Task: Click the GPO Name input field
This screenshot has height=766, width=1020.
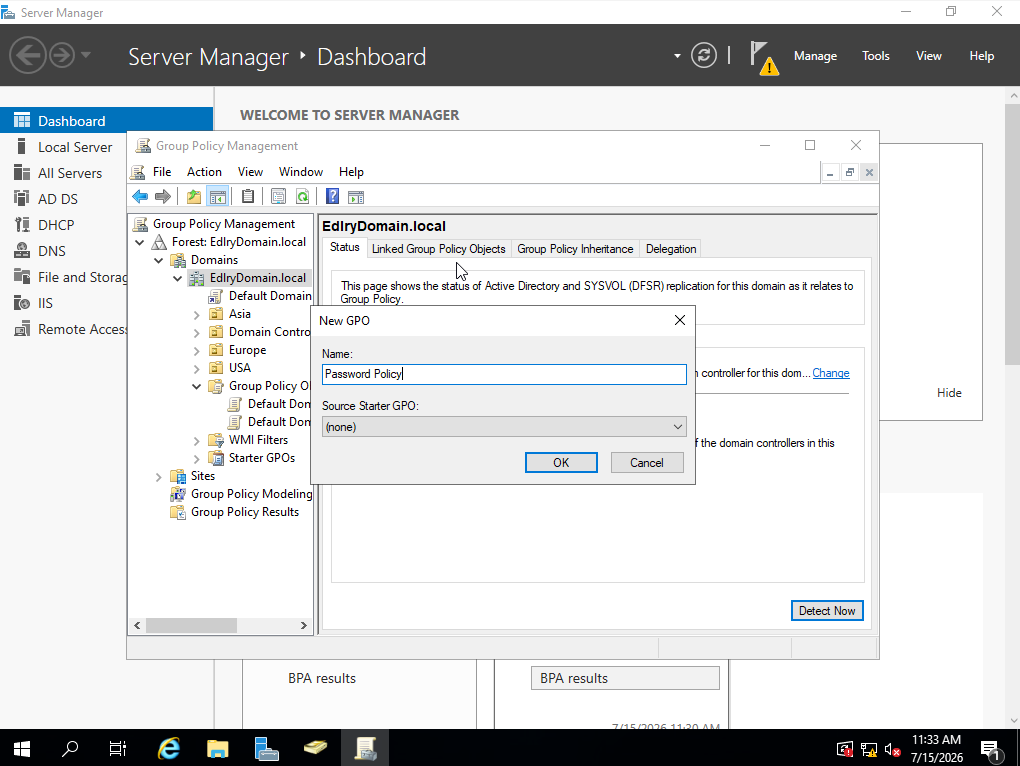Action: tap(504, 374)
